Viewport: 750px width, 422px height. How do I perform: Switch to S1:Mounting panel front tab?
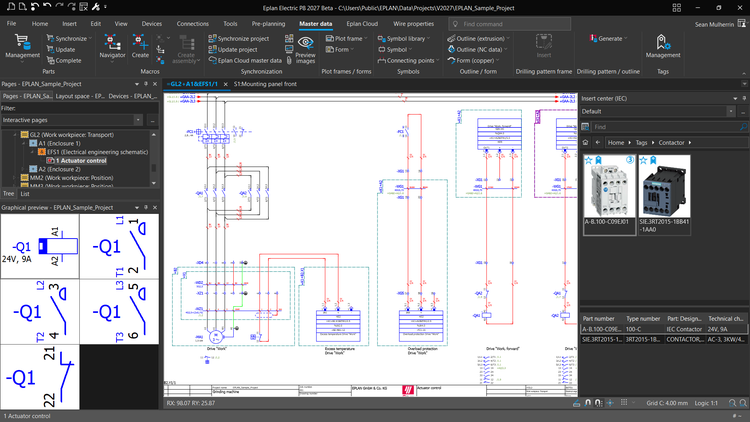tap(265, 84)
